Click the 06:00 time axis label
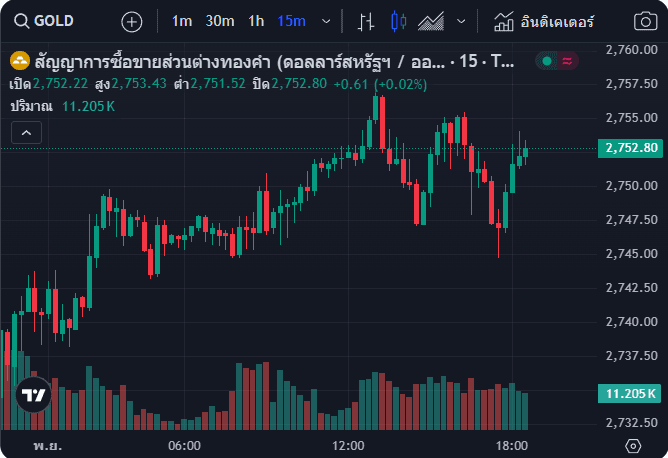Image resolution: width=668 pixels, height=458 pixels. (184, 446)
